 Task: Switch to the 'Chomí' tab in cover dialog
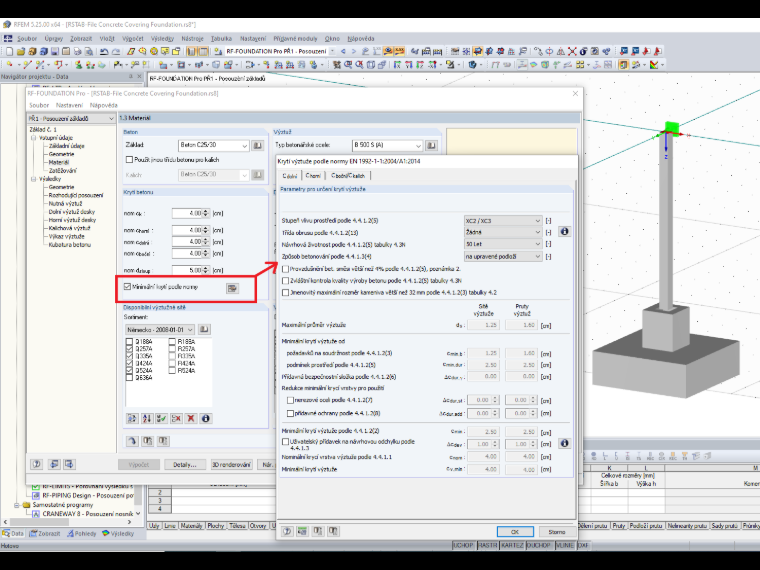(x=313, y=175)
